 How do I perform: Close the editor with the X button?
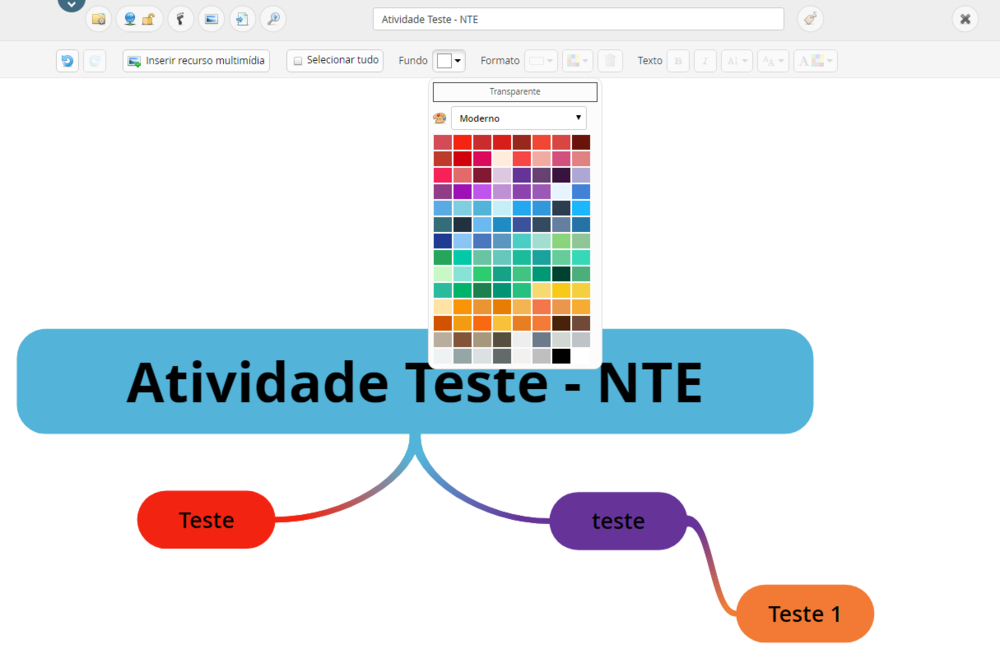(x=965, y=19)
